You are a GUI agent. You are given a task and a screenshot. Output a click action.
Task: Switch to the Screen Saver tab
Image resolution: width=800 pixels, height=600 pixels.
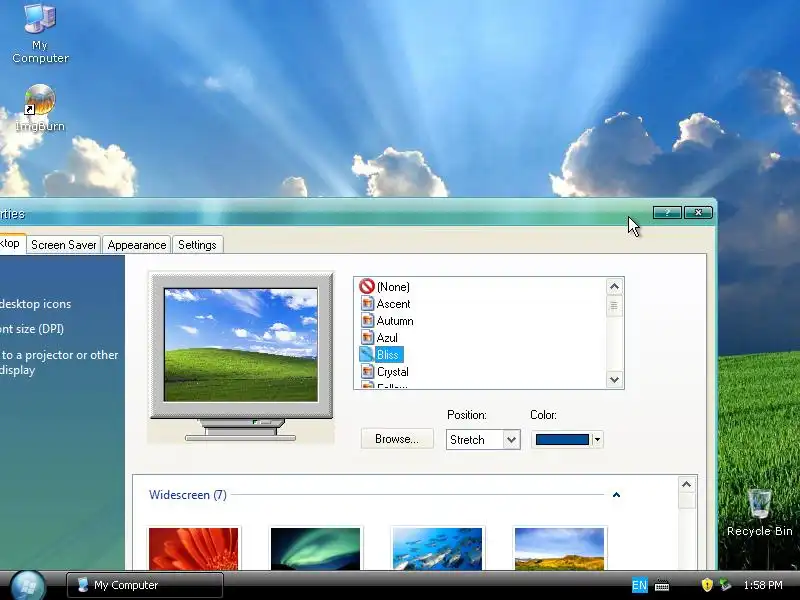pos(64,245)
